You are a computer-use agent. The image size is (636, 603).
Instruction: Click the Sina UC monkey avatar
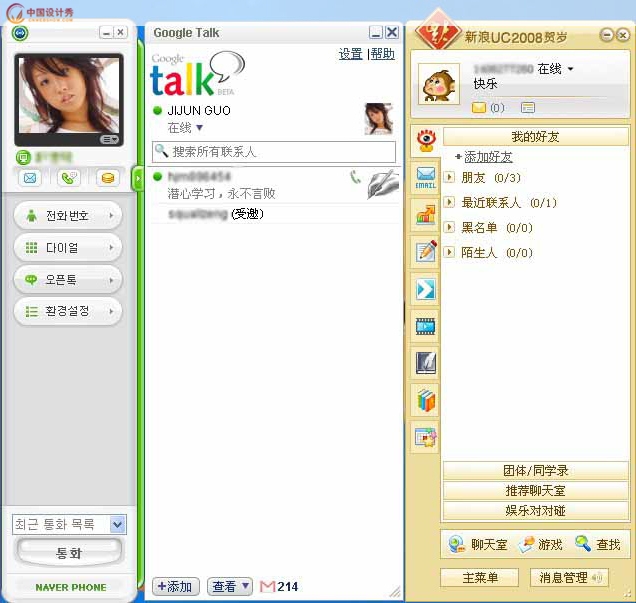[439, 84]
